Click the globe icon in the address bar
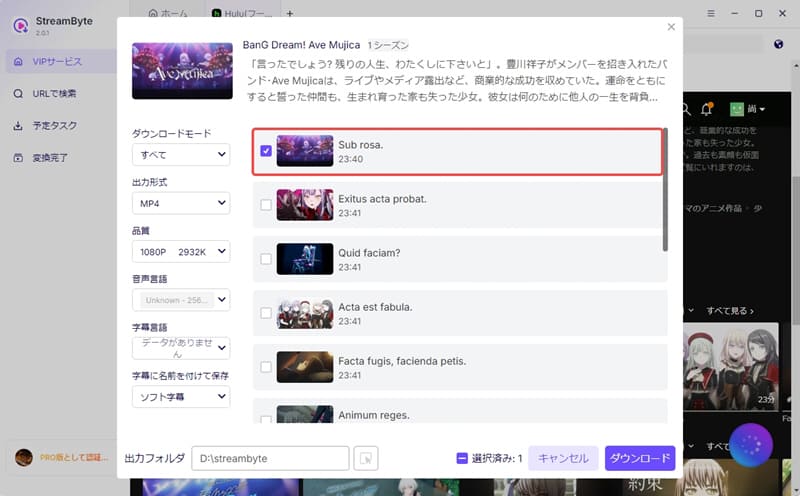 tap(778, 44)
